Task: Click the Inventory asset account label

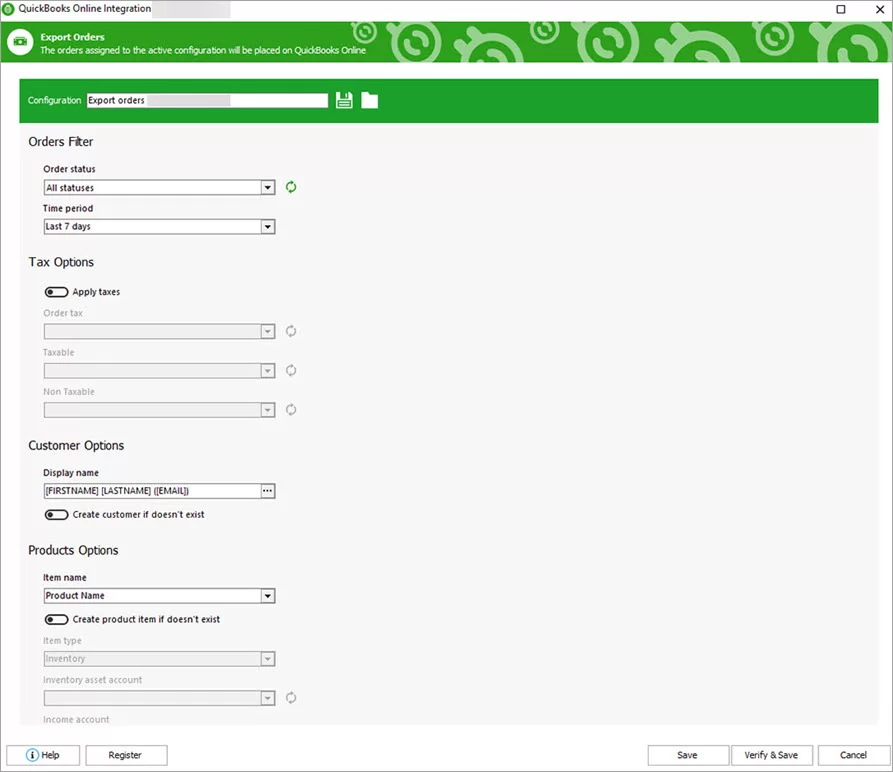Action: click(x=92, y=680)
